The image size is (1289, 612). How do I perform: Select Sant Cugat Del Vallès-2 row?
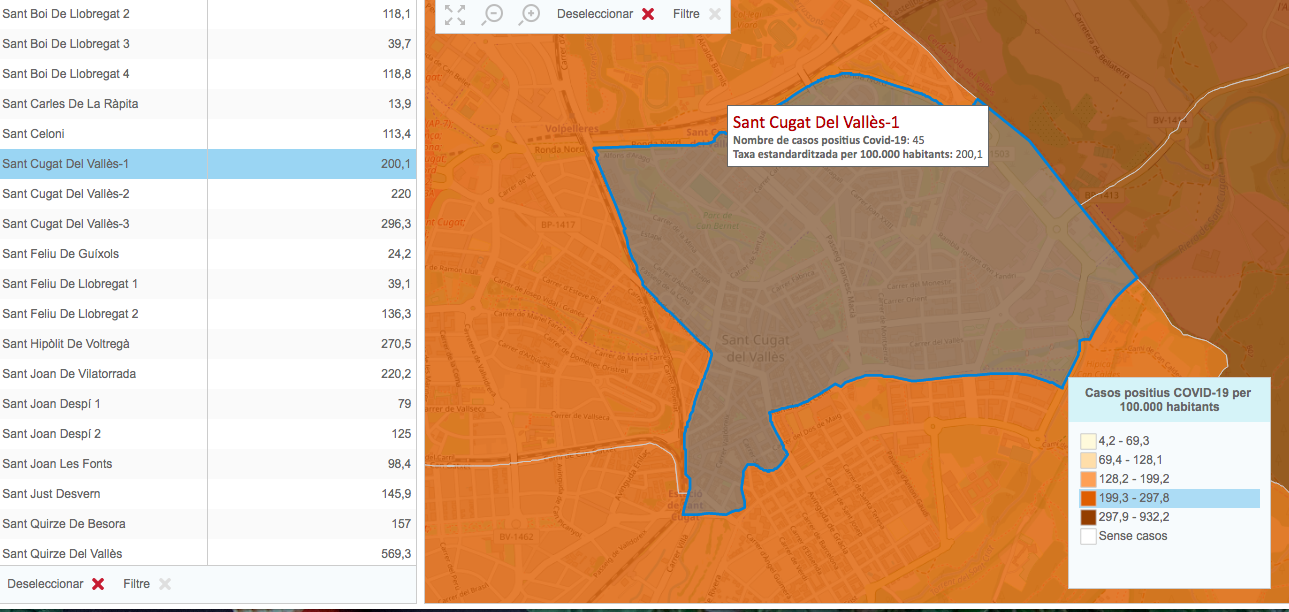(x=207, y=194)
